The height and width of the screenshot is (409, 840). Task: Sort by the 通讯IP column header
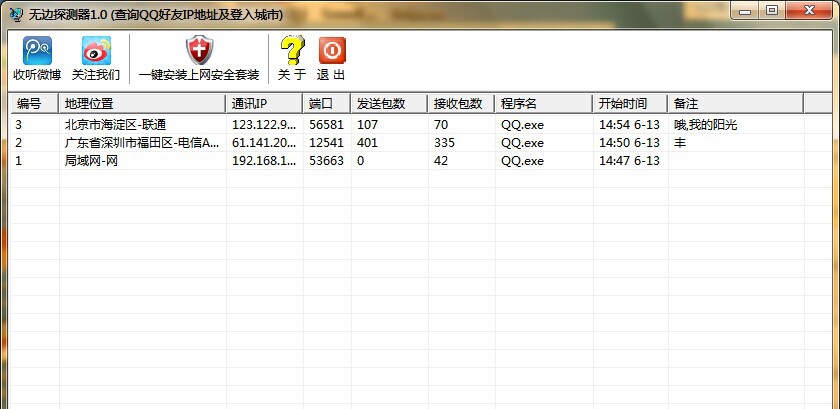[264, 103]
